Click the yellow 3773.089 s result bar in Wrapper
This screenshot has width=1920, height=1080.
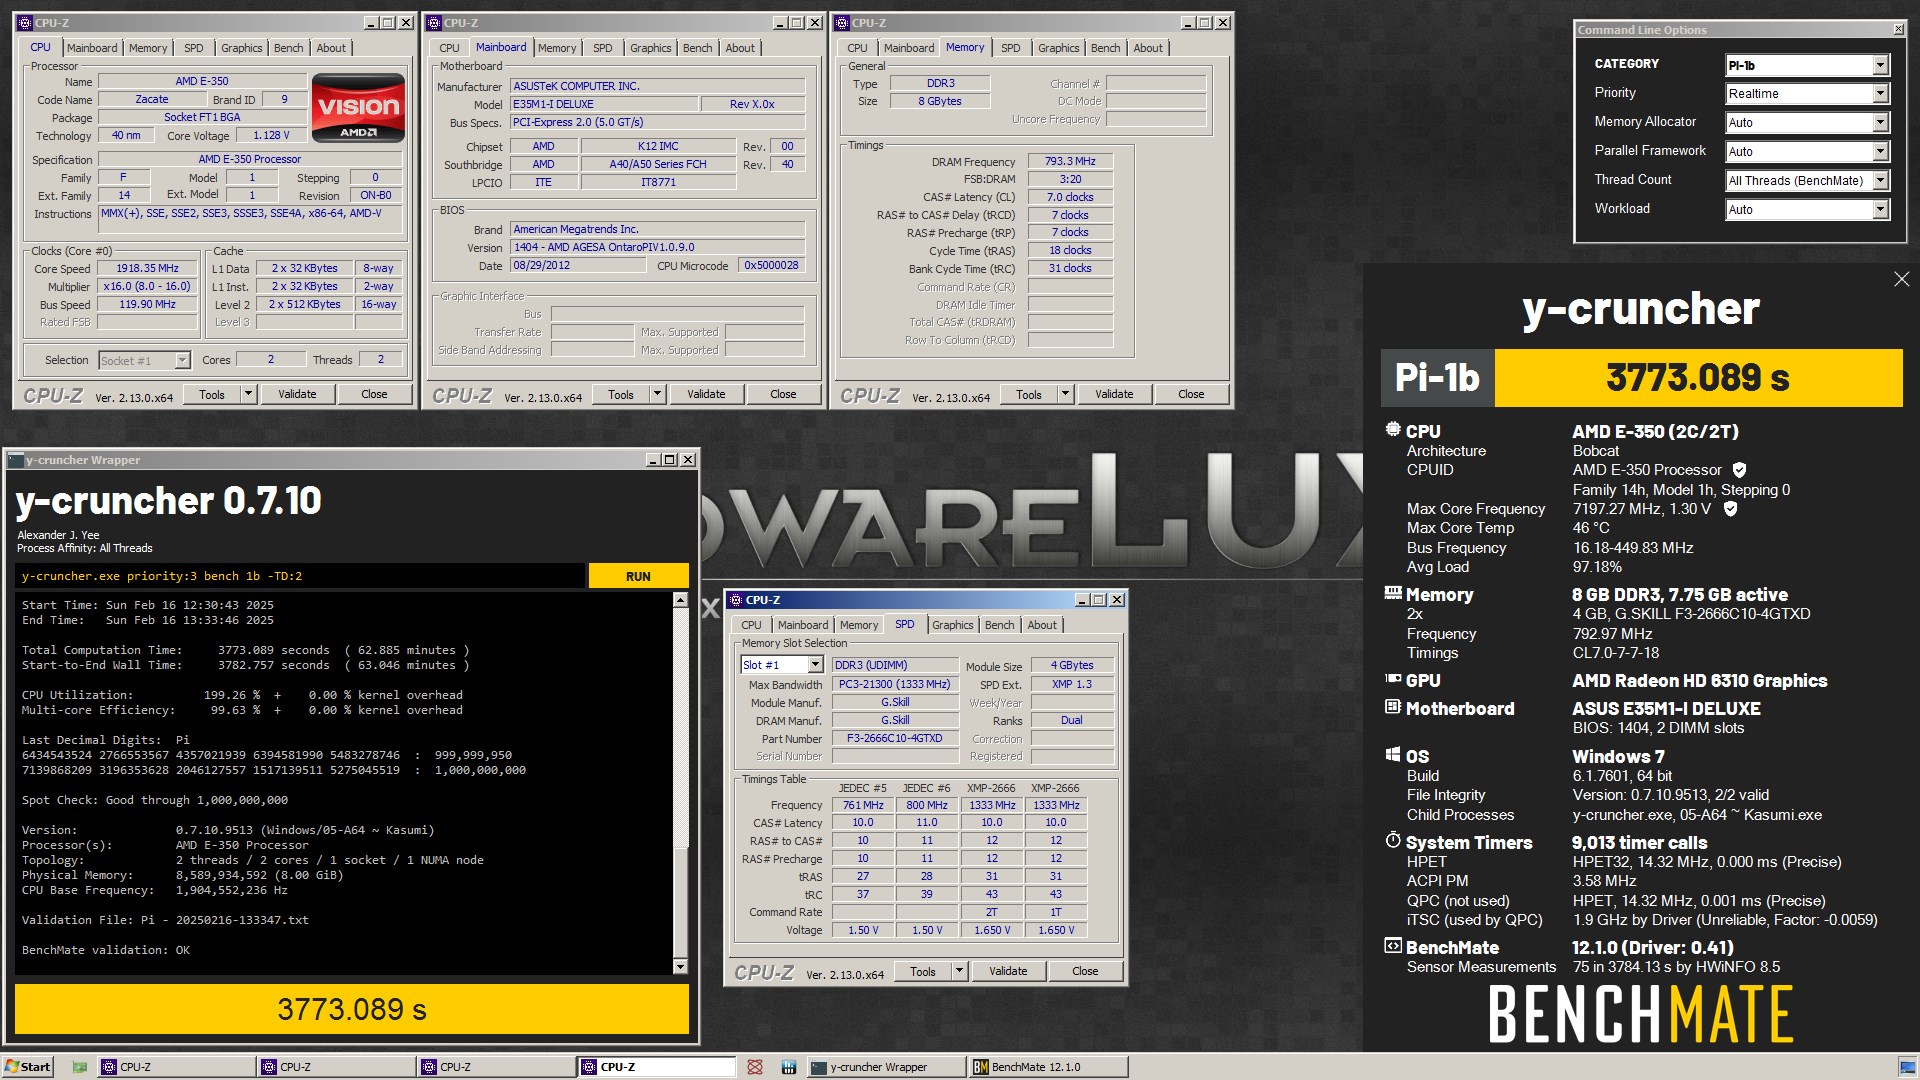[x=352, y=1009]
